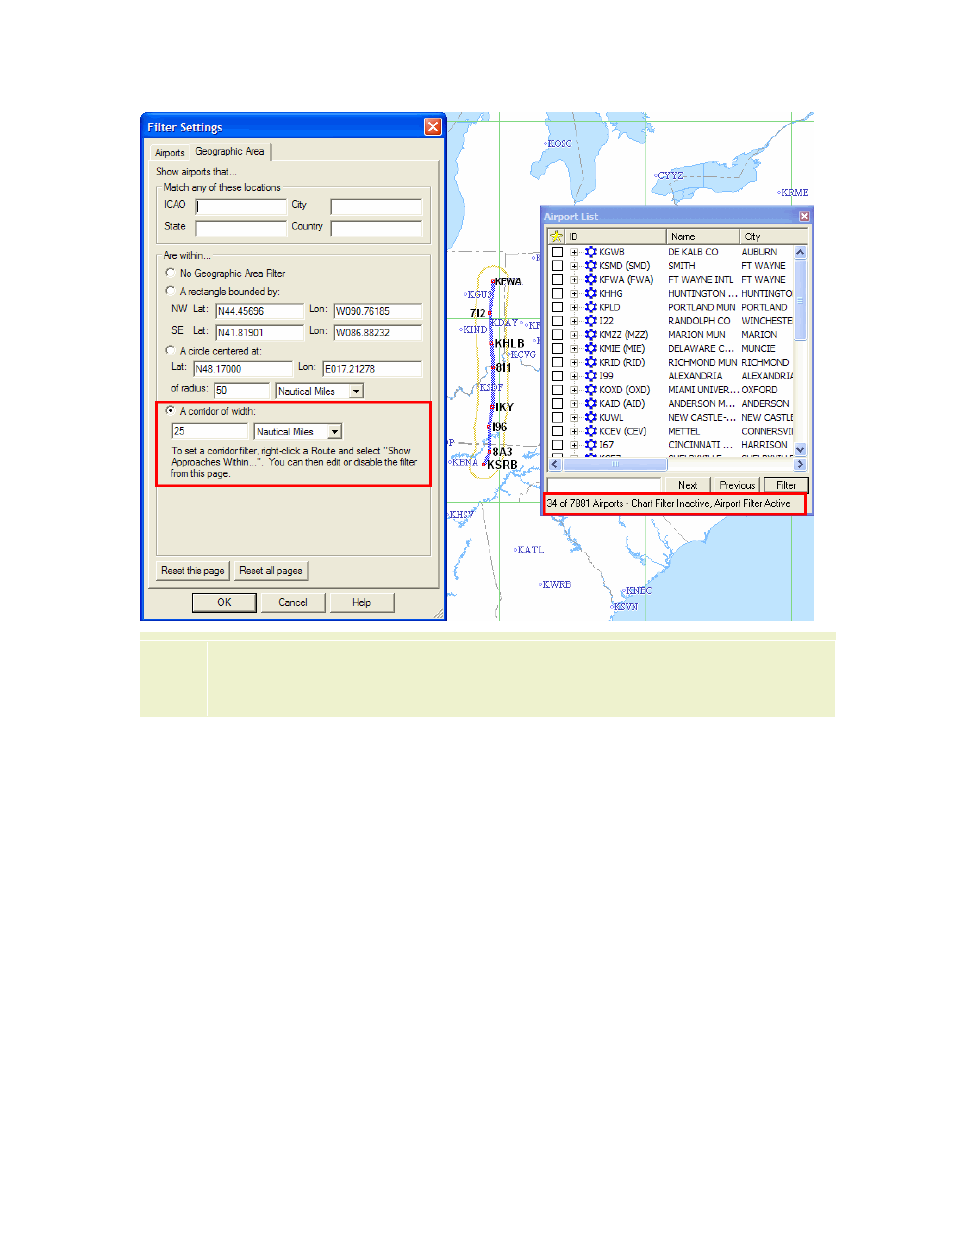Click the KRID (RID) airport icon
The image size is (954, 1235).
(591, 362)
